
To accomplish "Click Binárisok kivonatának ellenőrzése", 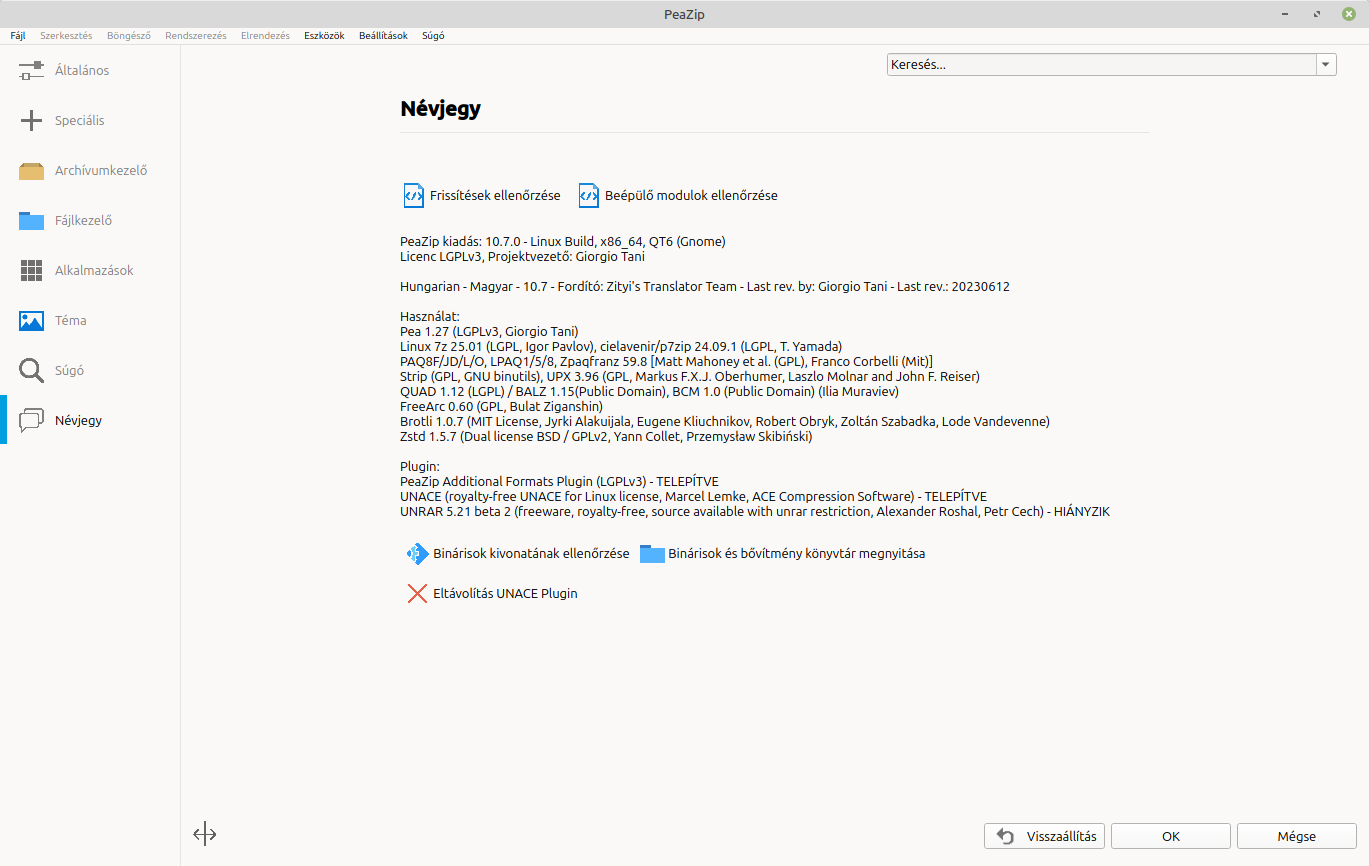I will 530,553.
